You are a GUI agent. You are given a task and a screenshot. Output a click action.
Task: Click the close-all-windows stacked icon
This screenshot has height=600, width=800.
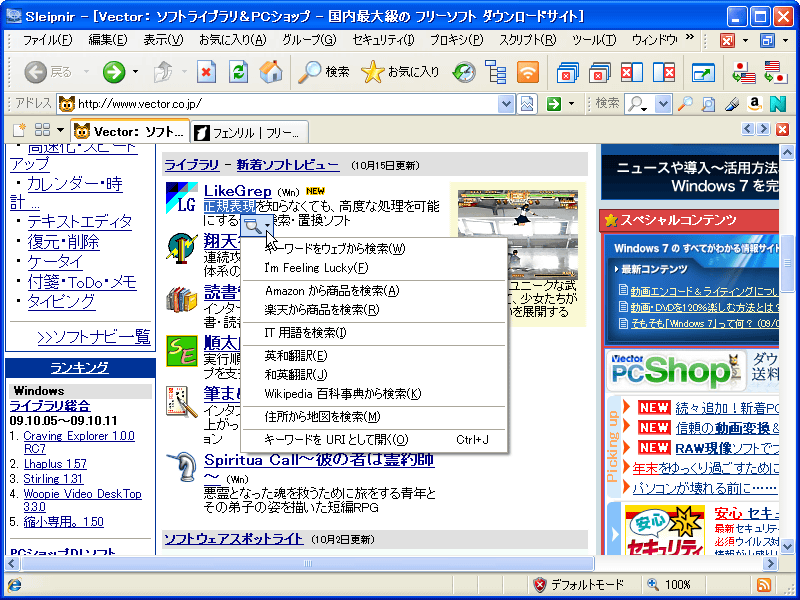567,72
